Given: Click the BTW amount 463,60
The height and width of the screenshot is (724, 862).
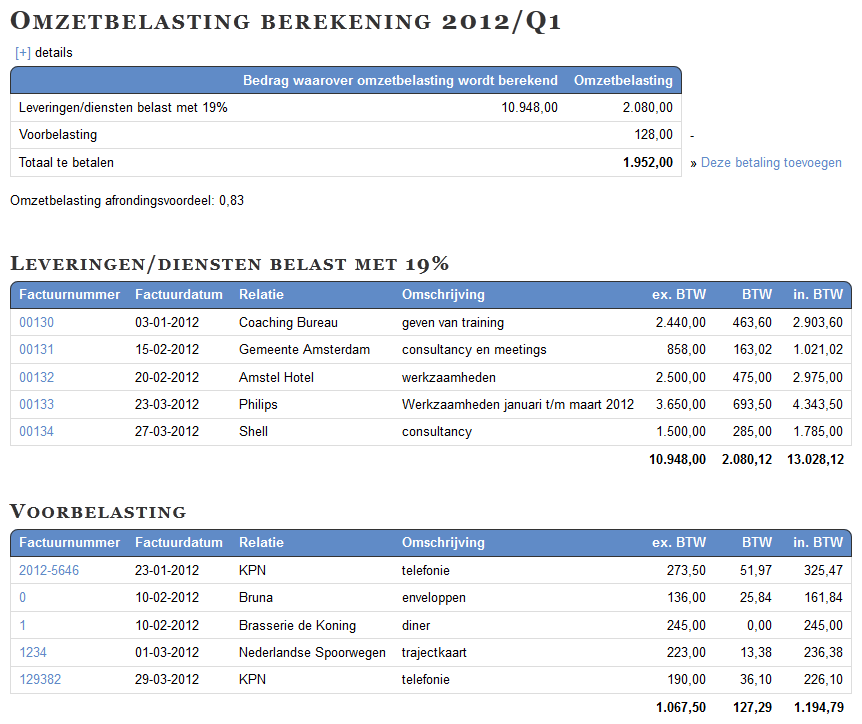Looking at the screenshot, I should pyautogui.click(x=752, y=323).
